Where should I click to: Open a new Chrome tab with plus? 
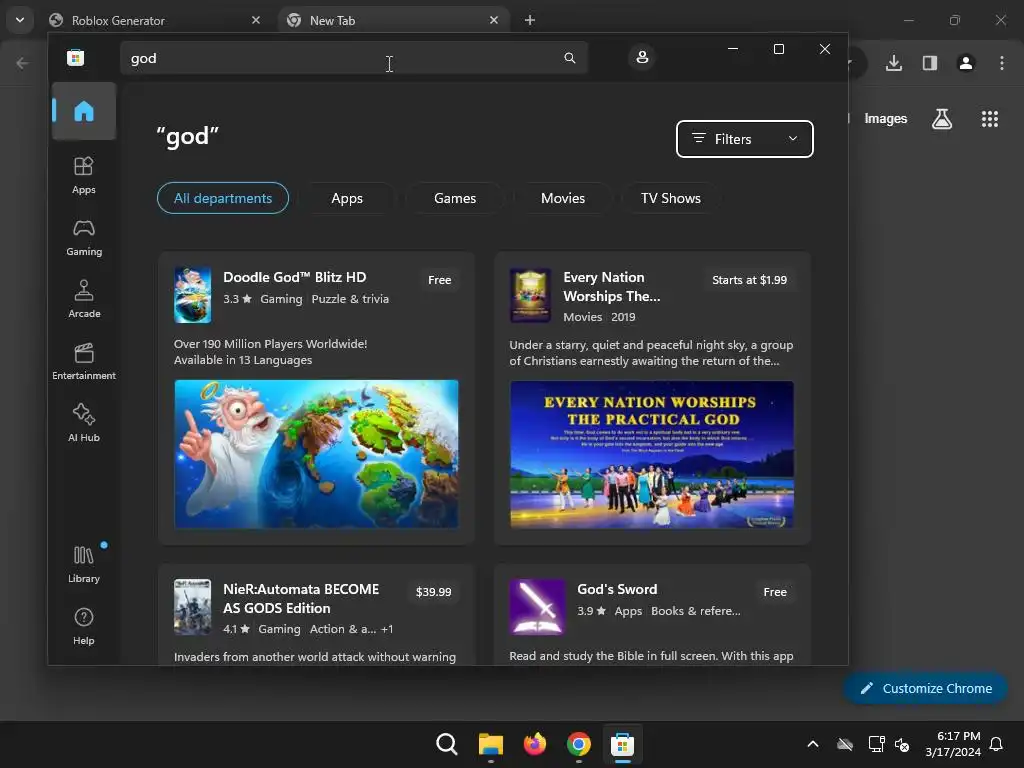530,20
